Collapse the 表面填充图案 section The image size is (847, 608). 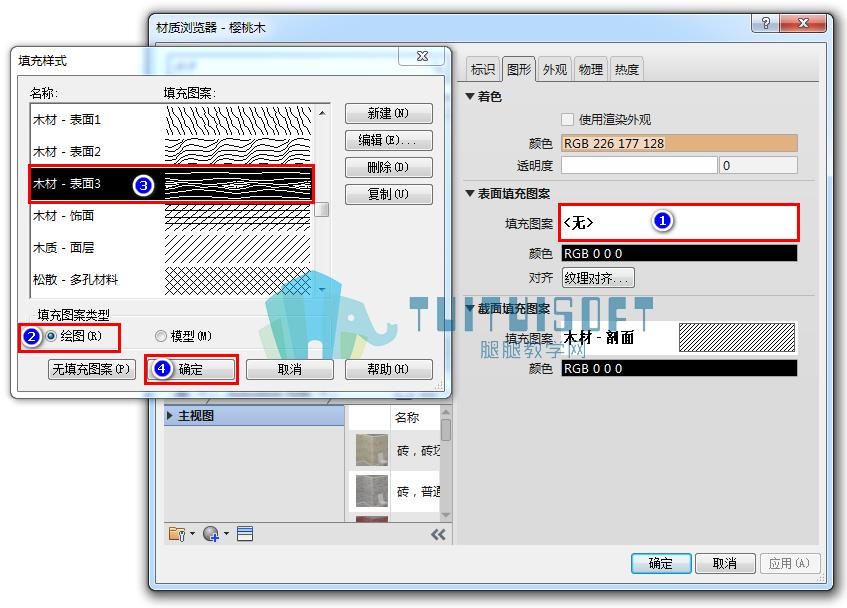(470, 193)
